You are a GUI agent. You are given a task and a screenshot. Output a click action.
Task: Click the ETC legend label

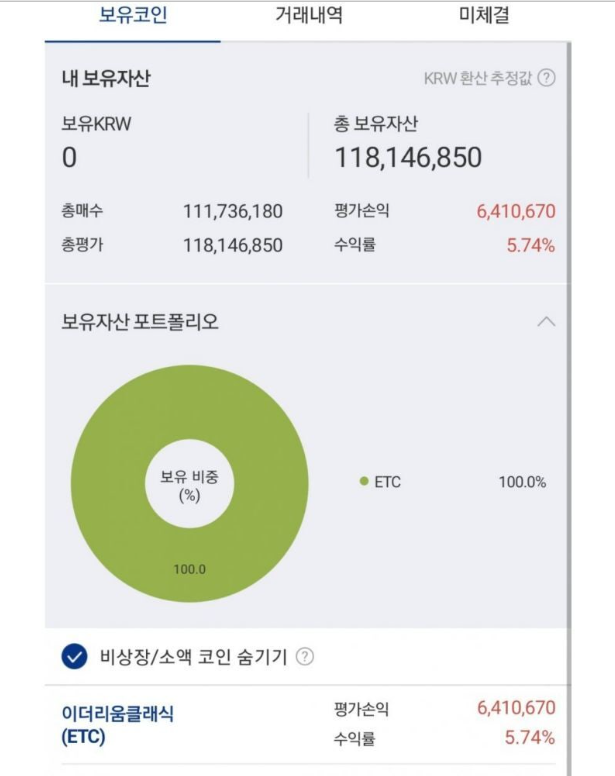(x=387, y=482)
